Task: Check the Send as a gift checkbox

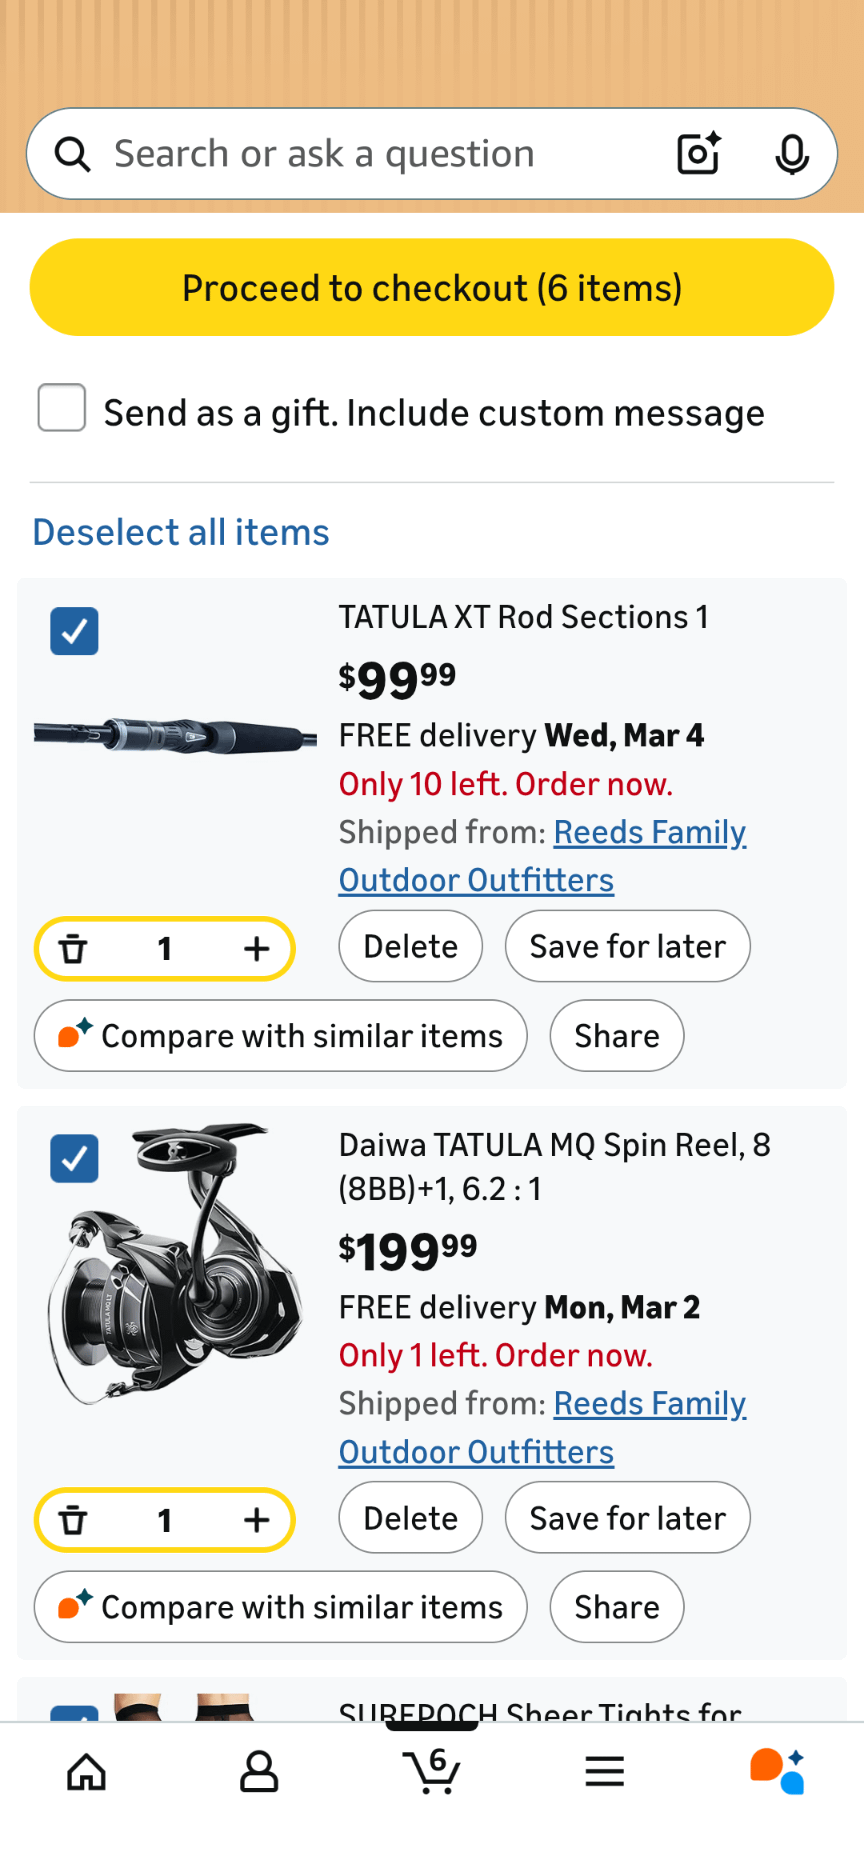Action: point(62,408)
